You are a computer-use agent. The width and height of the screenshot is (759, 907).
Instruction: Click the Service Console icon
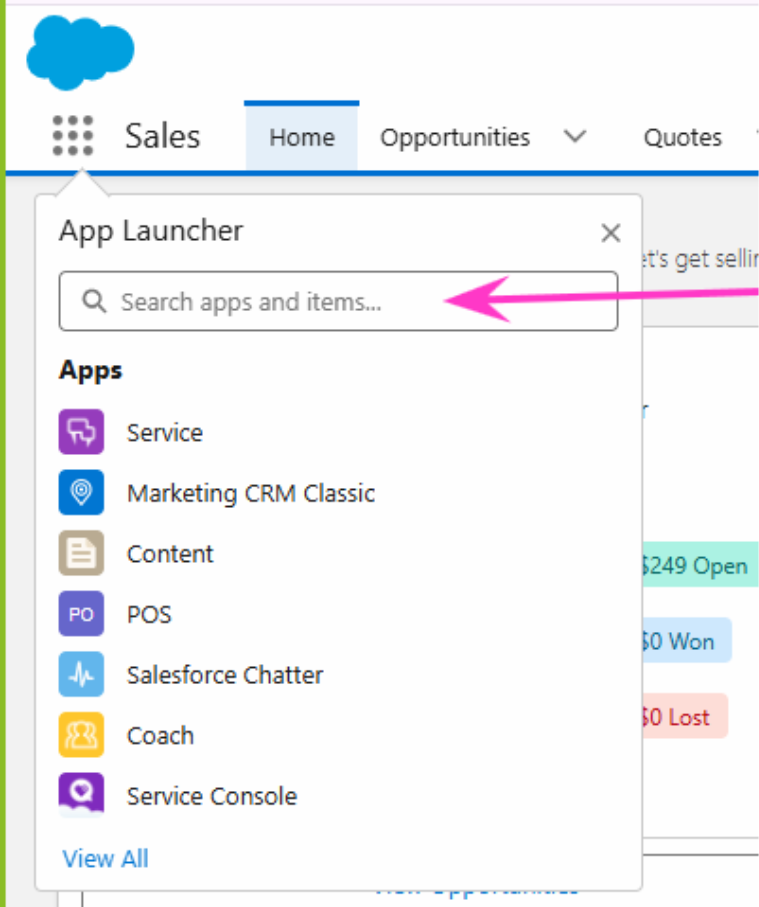(82, 795)
